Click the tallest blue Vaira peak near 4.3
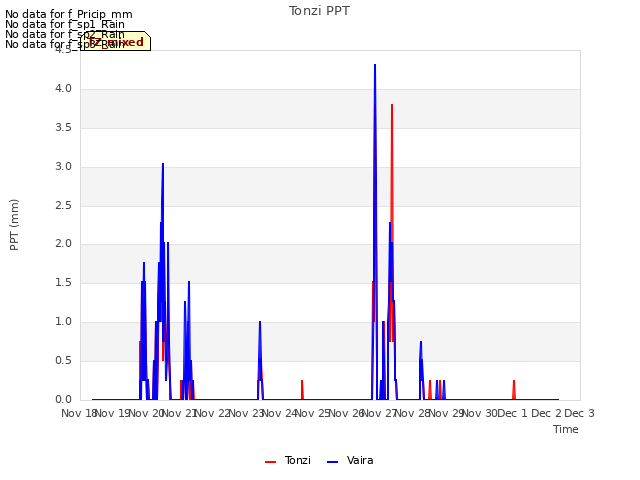 [x=375, y=65]
